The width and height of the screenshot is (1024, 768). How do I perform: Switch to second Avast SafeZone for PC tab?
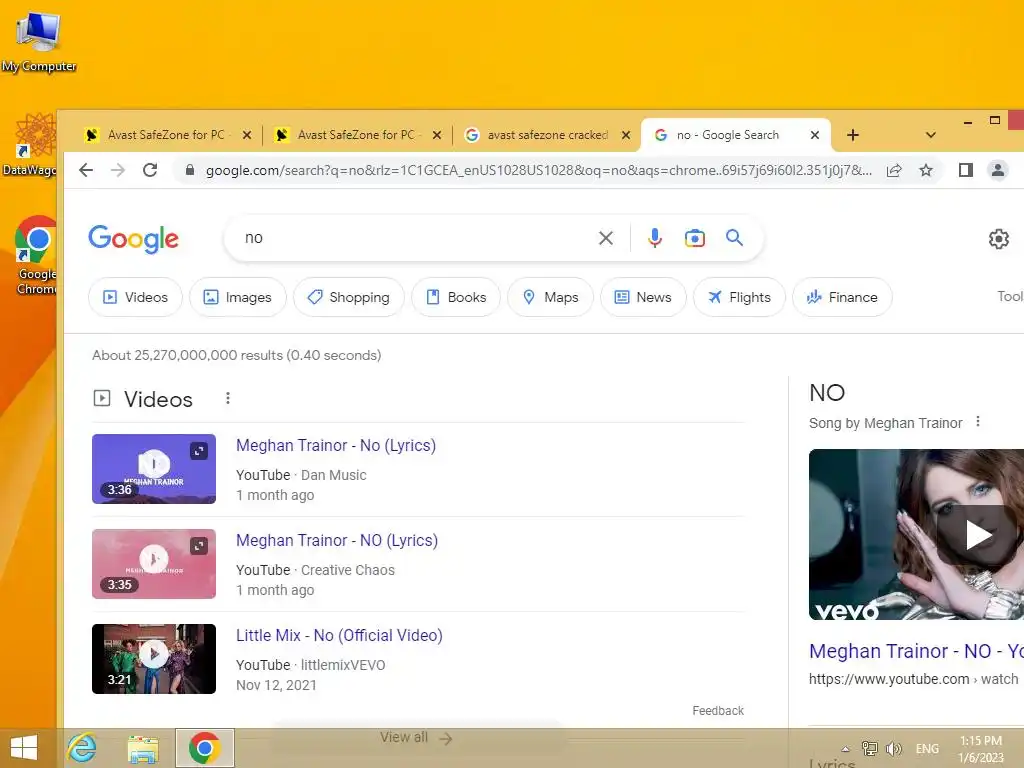coord(356,135)
